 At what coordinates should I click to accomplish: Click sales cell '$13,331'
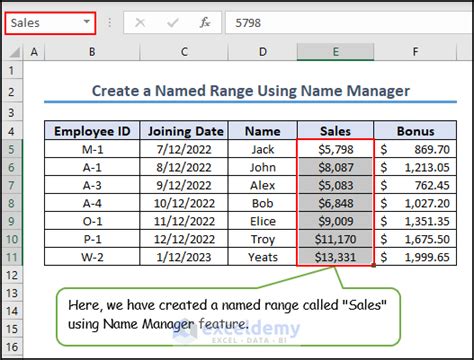point(335,257)
